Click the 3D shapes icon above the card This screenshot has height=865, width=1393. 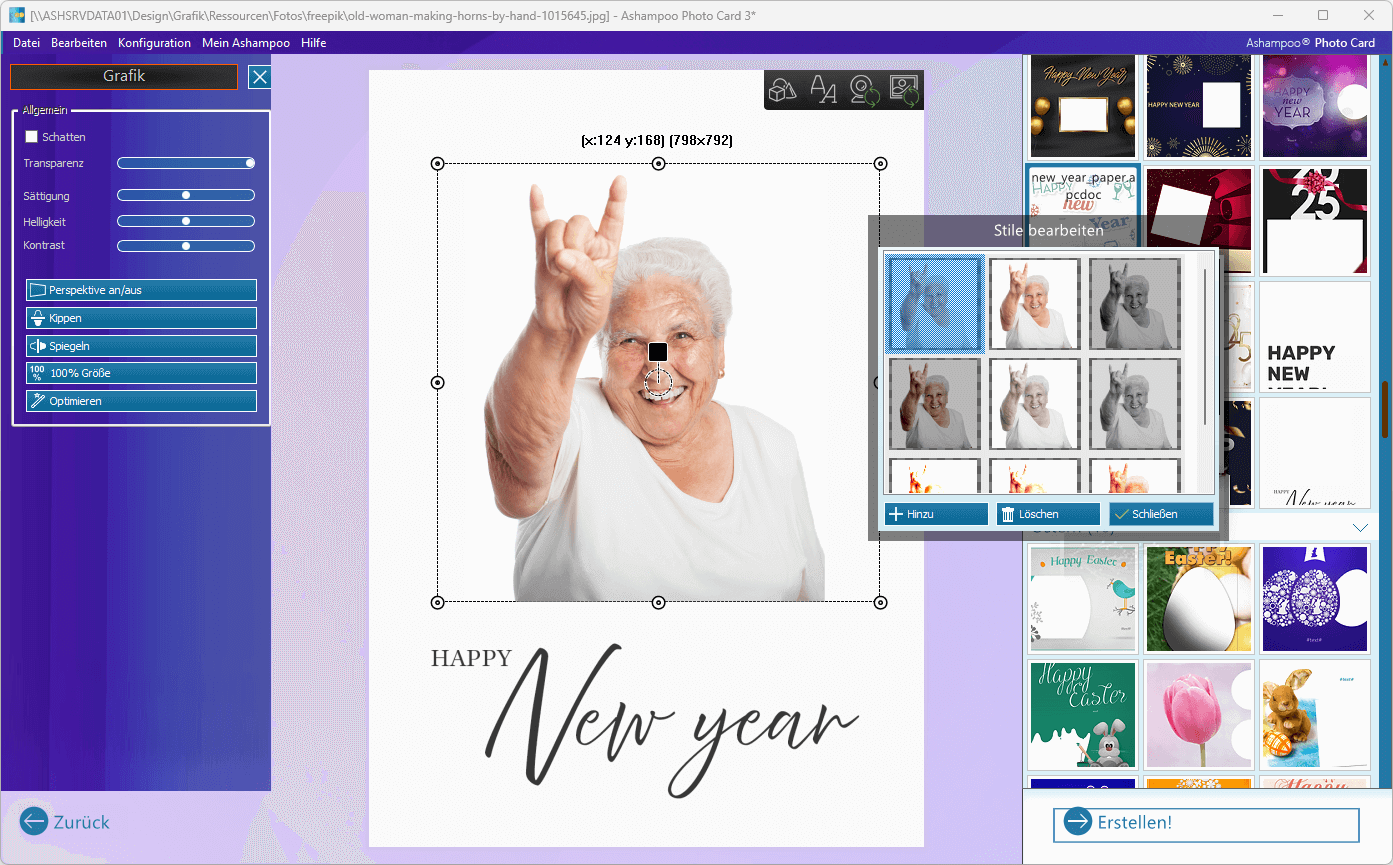coord(783,90)
